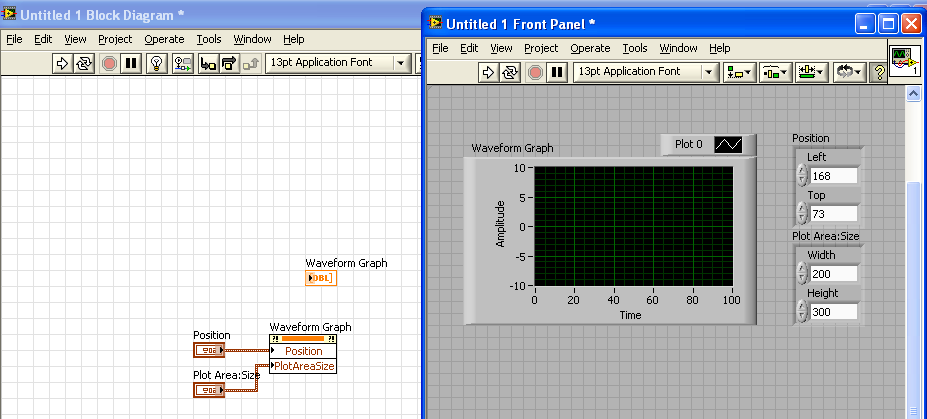This screenshot has width=927, height=419.
Task: Open Edit menu in Block Diagram
Action: click(43, 39)
